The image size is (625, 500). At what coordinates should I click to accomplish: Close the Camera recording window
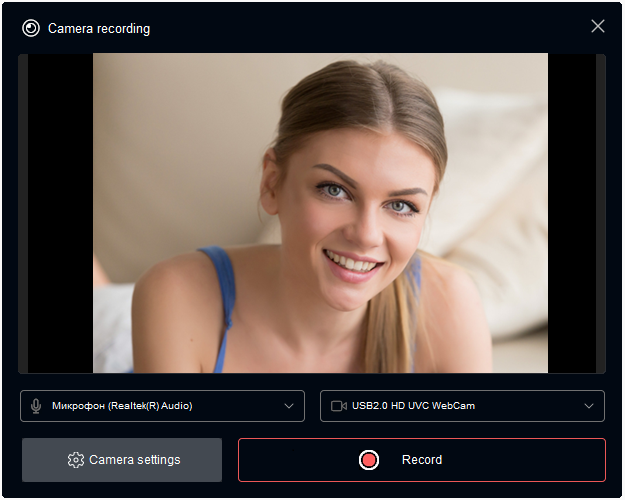pos(598,26)
